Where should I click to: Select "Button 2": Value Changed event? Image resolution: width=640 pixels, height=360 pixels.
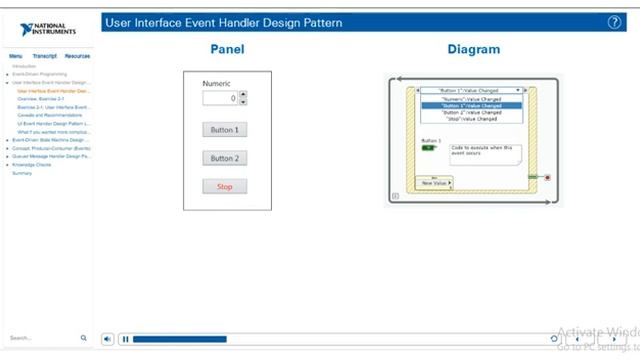(x=471, y=112)
